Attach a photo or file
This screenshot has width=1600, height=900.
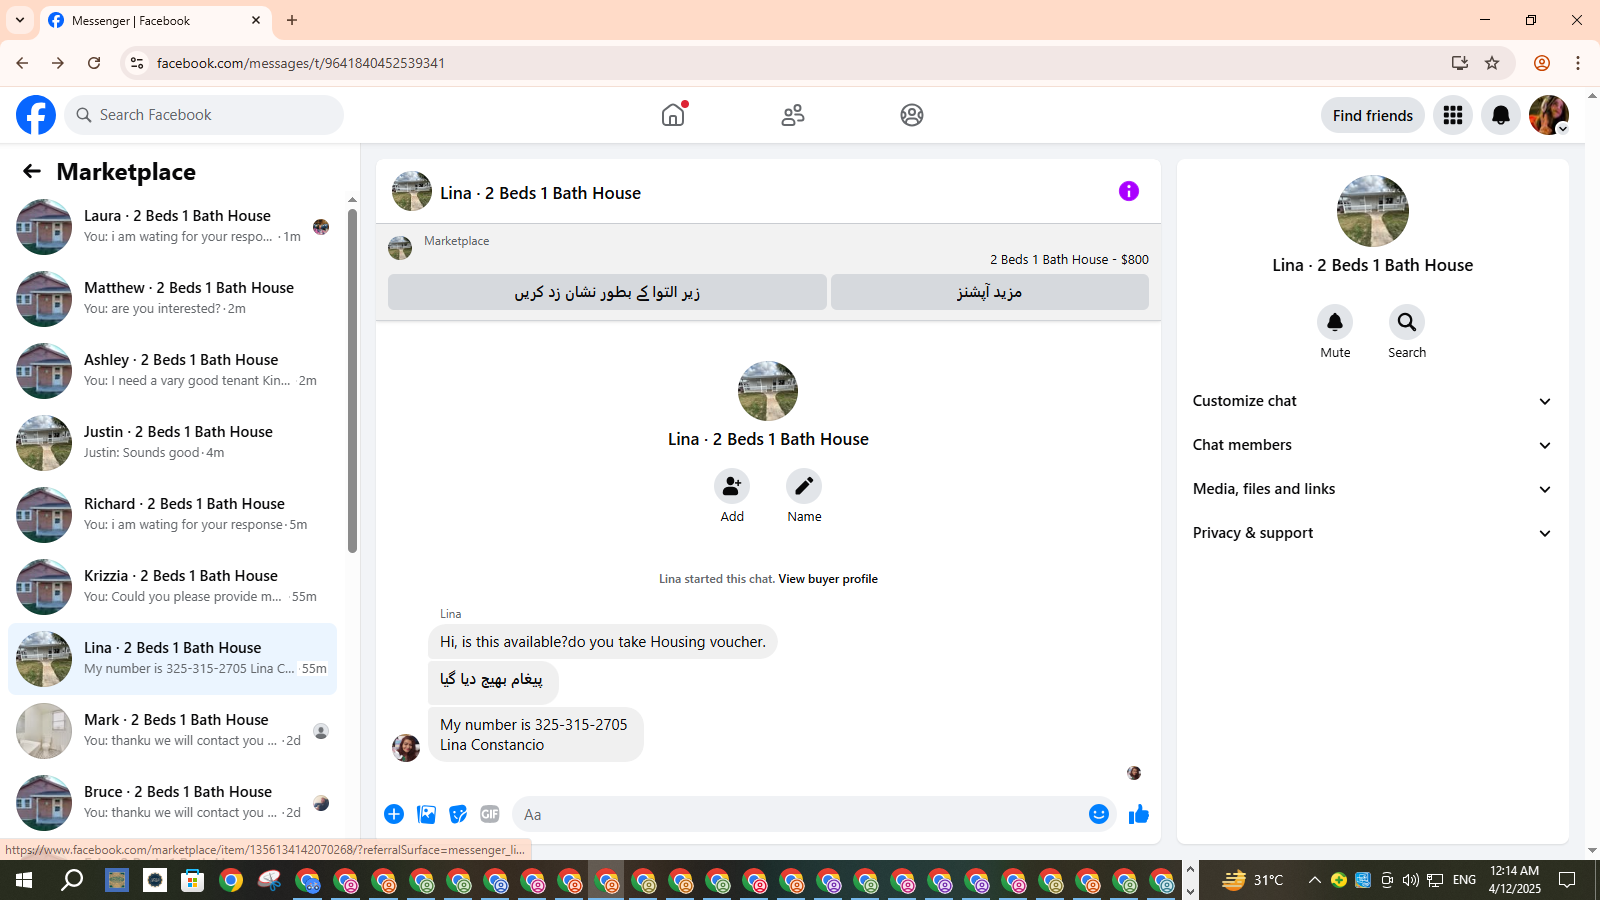coord(427,814)
